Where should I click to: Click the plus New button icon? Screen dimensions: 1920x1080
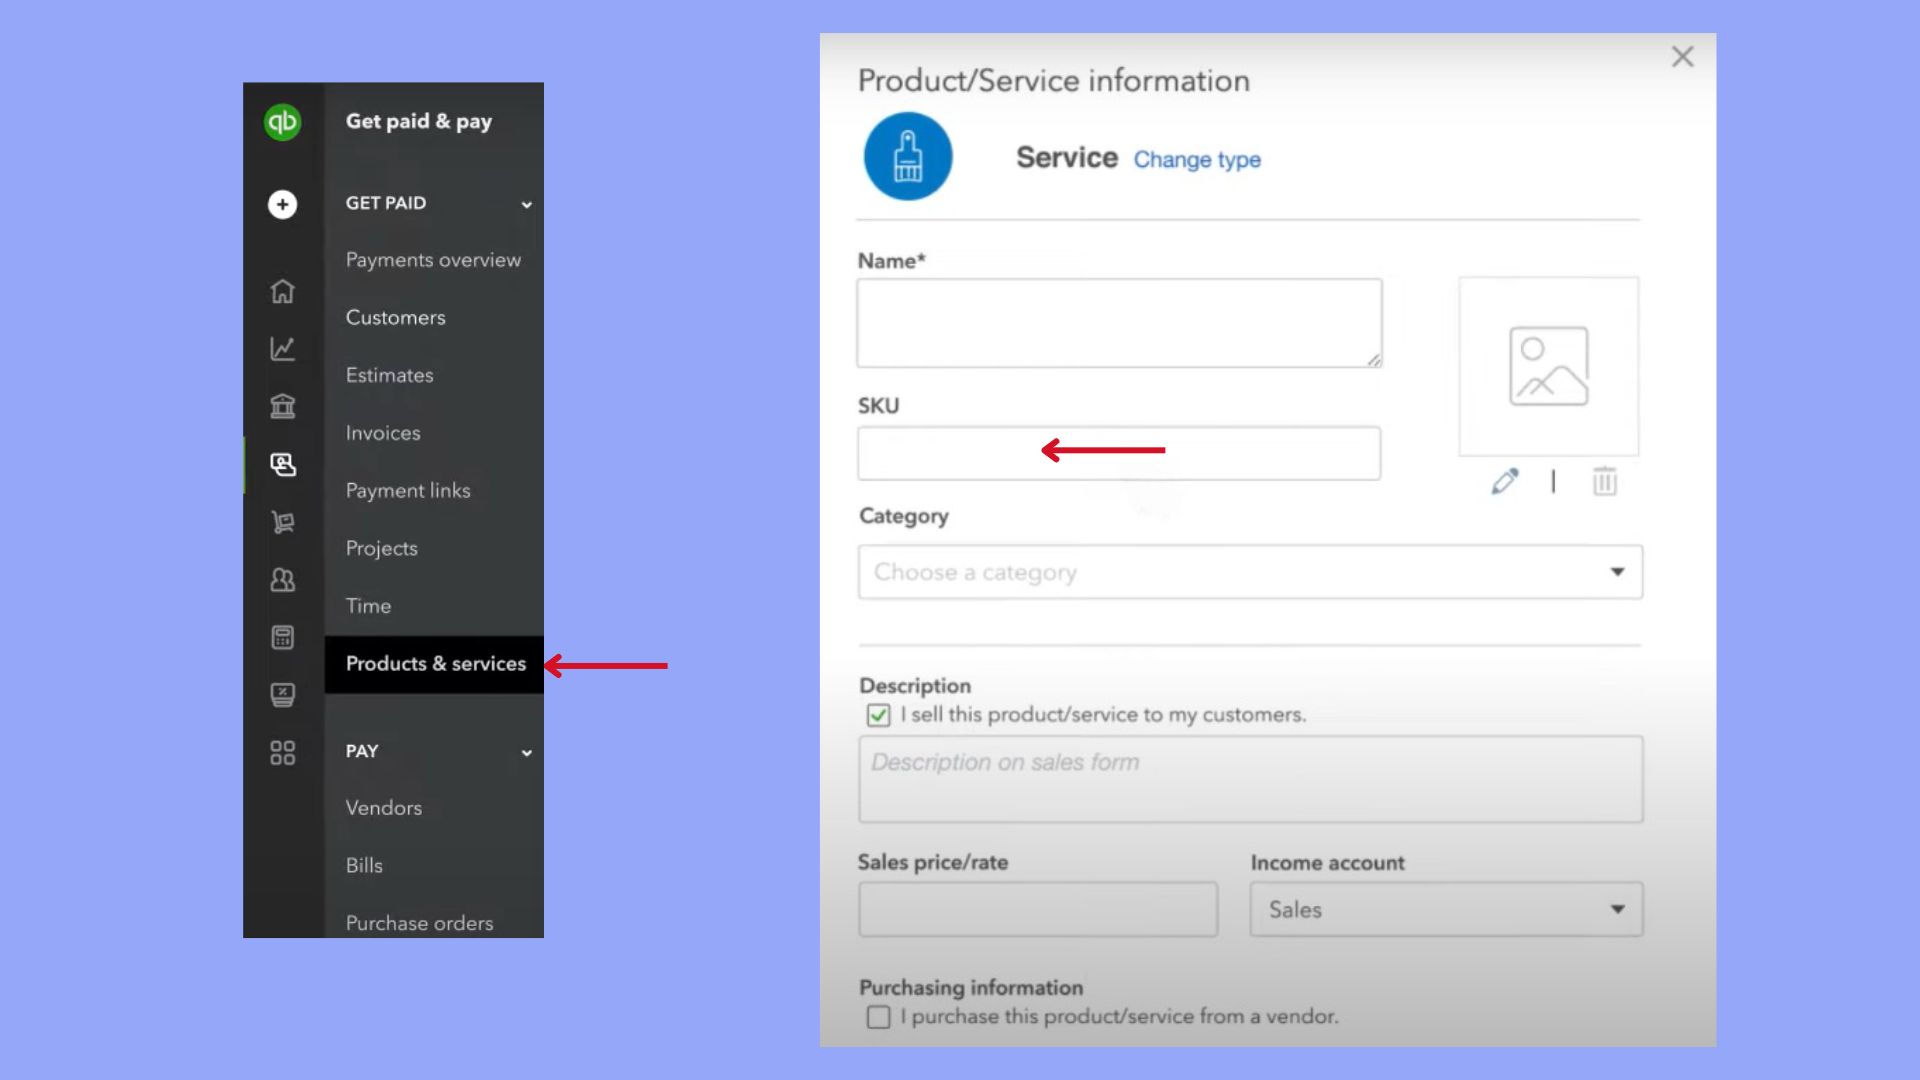282,204
